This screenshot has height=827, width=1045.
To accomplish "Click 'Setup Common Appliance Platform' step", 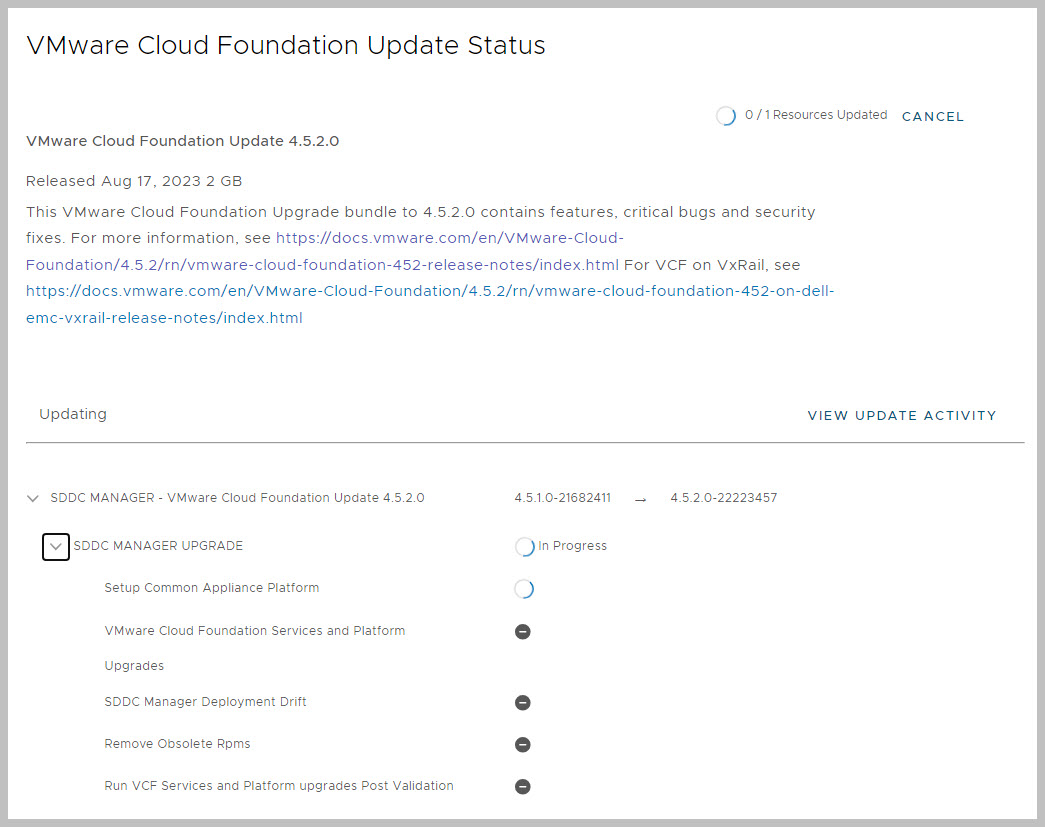I will pyautogui.click(x=212, y=588).
